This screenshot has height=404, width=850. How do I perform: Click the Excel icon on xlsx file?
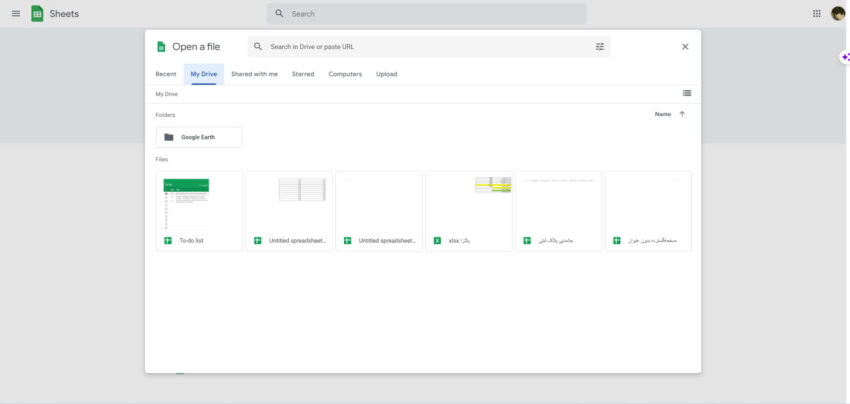point(437,241)
